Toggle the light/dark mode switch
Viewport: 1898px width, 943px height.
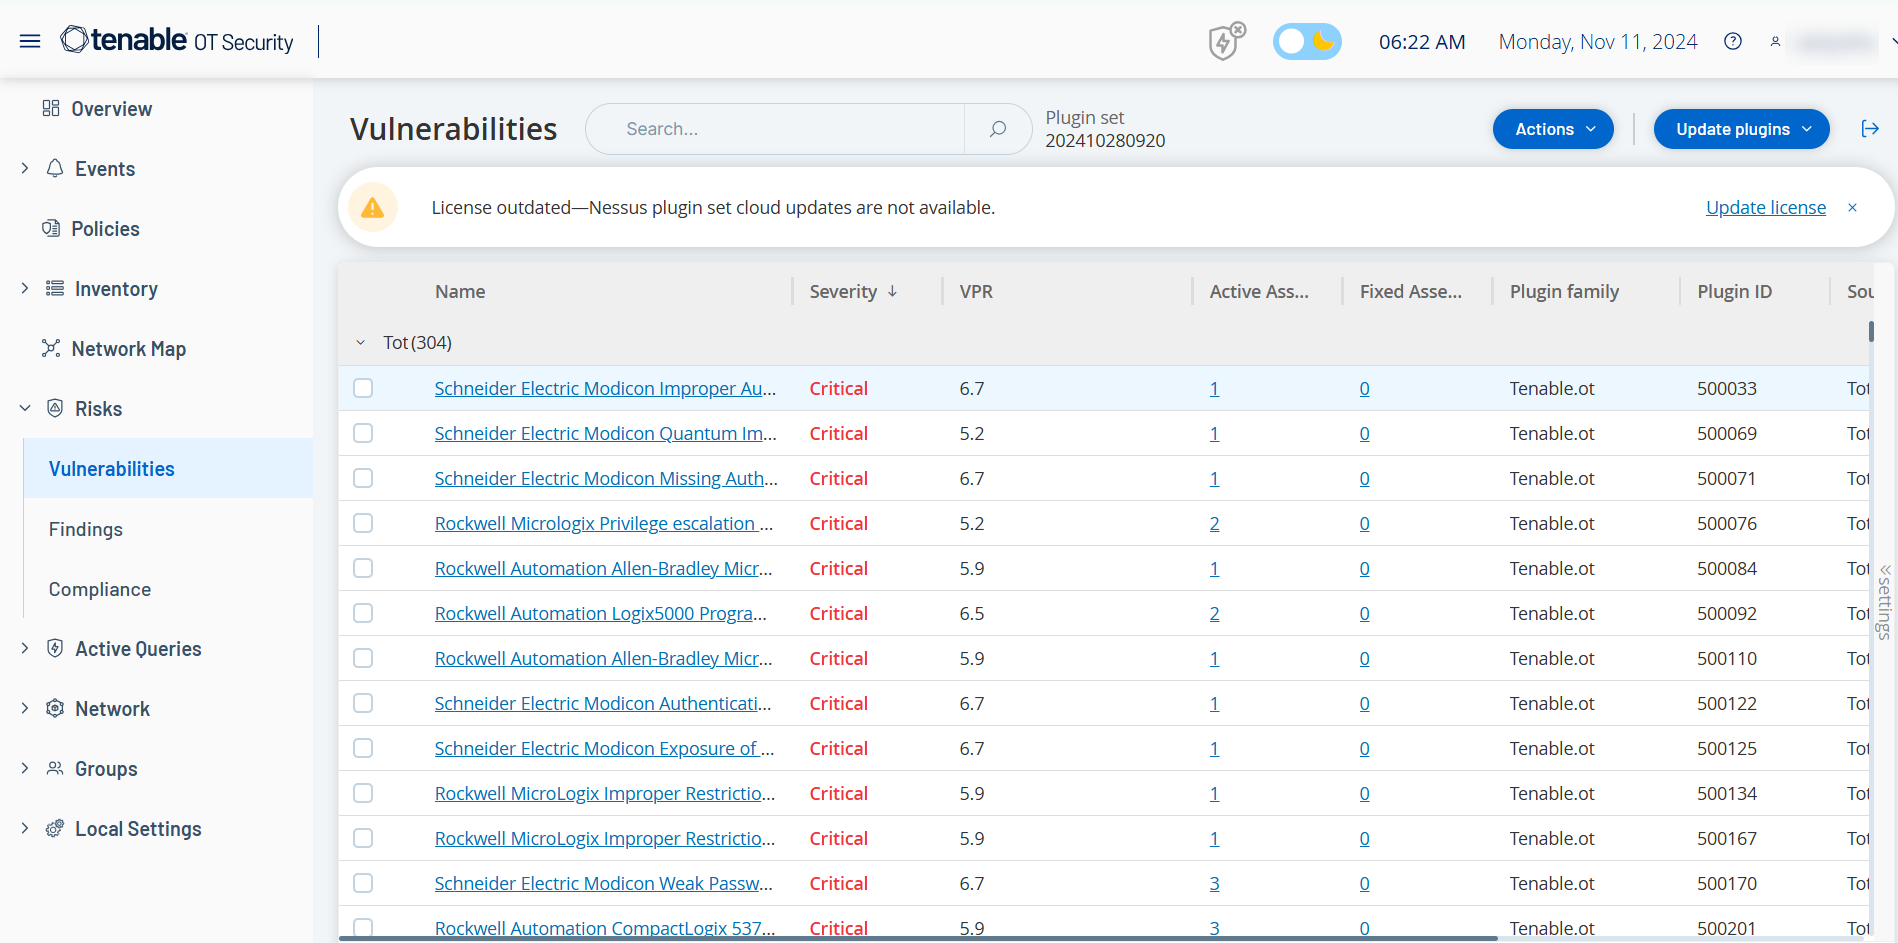click(x=1306, y=42)
